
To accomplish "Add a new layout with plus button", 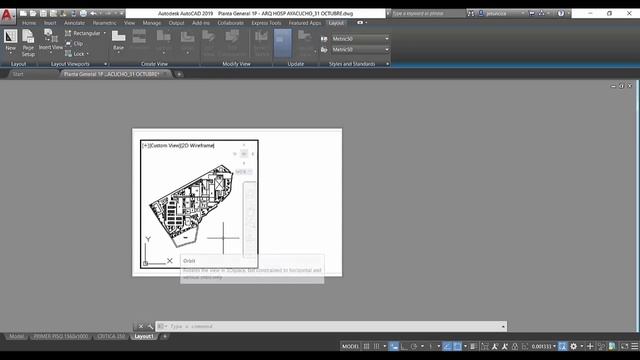I will (x=165, y=336).
